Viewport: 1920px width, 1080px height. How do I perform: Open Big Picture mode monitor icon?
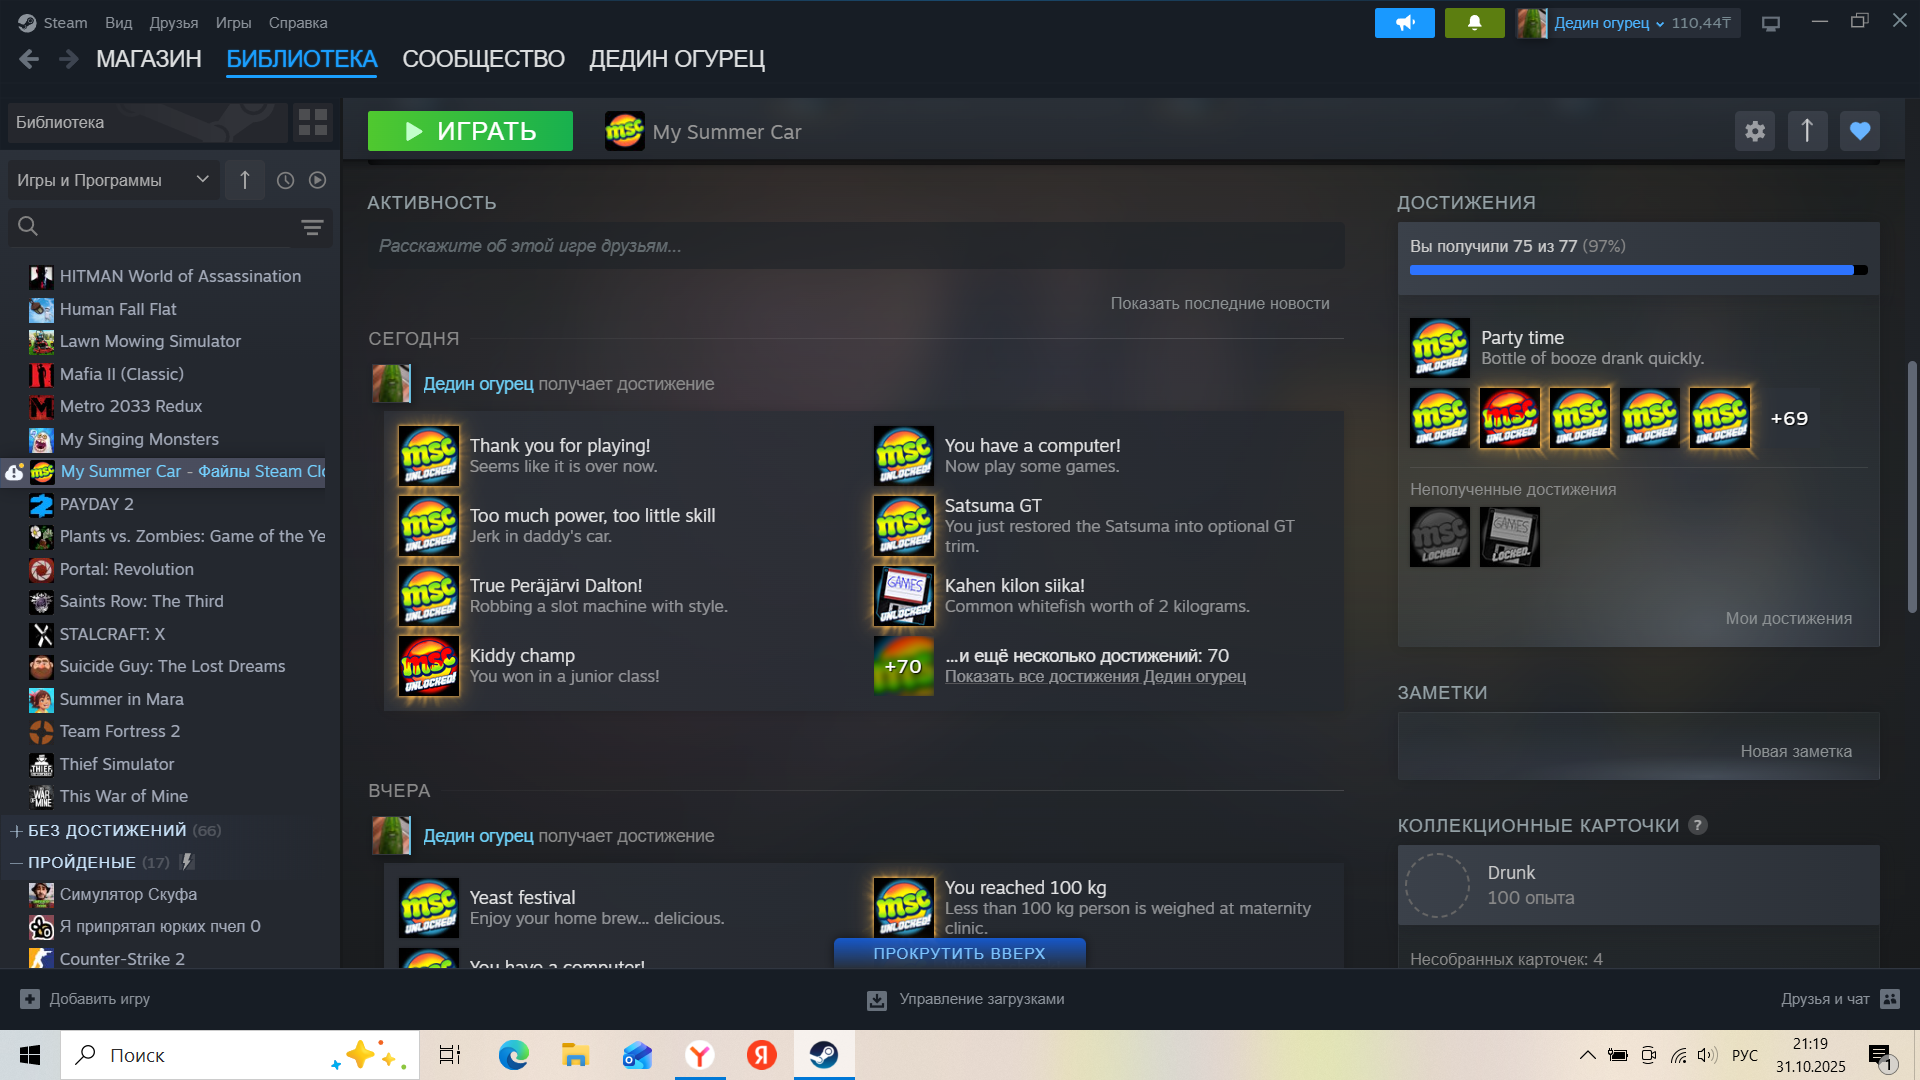[1771, 23]
